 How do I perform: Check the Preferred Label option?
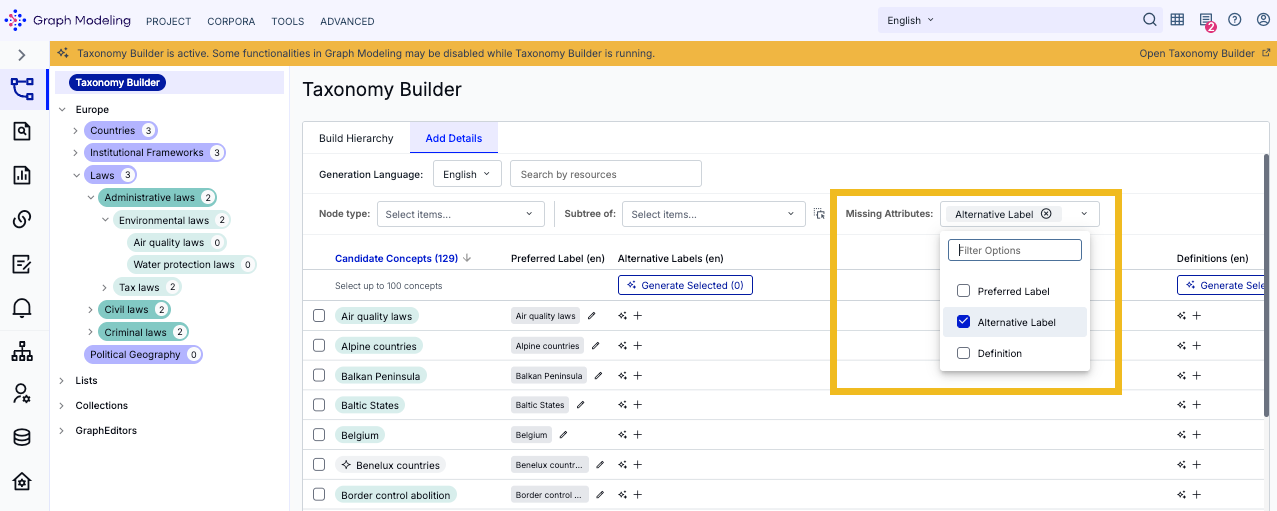[x=964, y=291]
